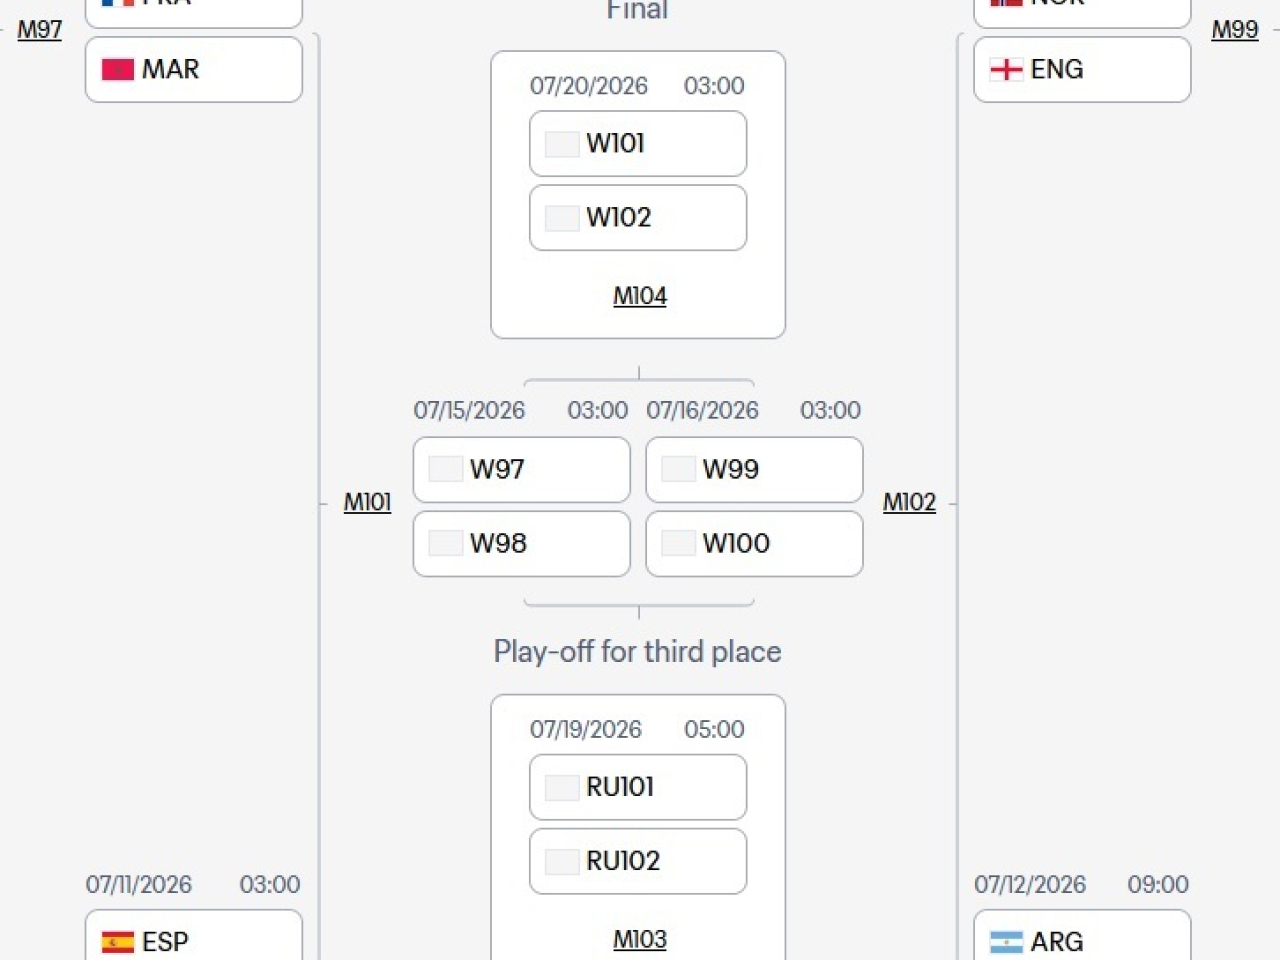Click the W97 placeholder flag
This screenshot has height=960, width=1280.
(445, 469)
